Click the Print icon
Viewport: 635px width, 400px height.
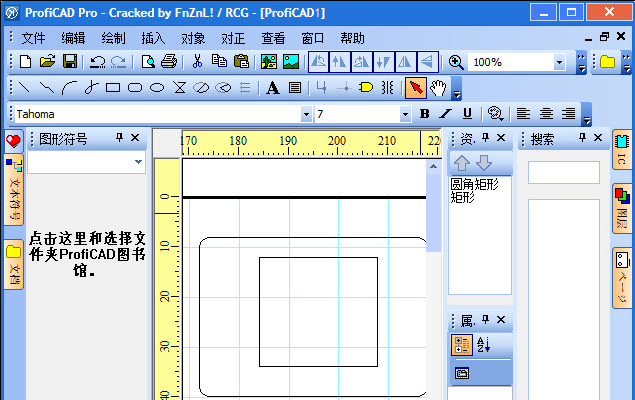tap(169, 62)
